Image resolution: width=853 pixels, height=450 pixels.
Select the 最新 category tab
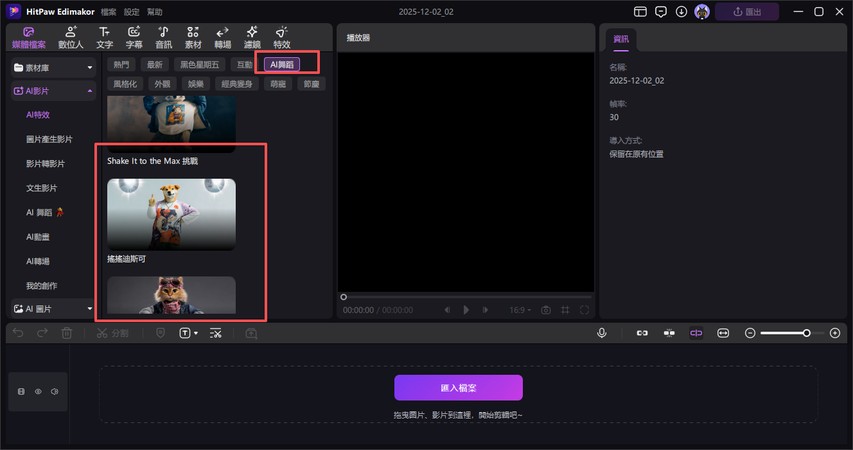tap(154, 64)
